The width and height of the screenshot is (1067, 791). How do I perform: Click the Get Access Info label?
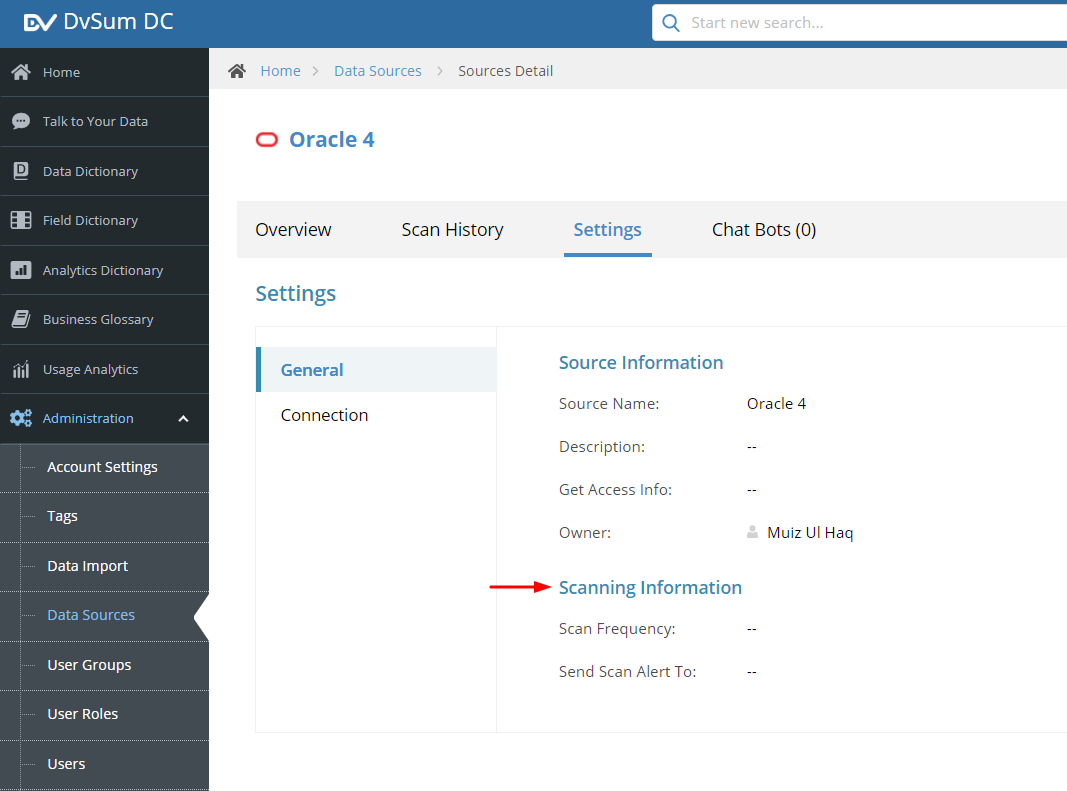(x=615, y=489)
